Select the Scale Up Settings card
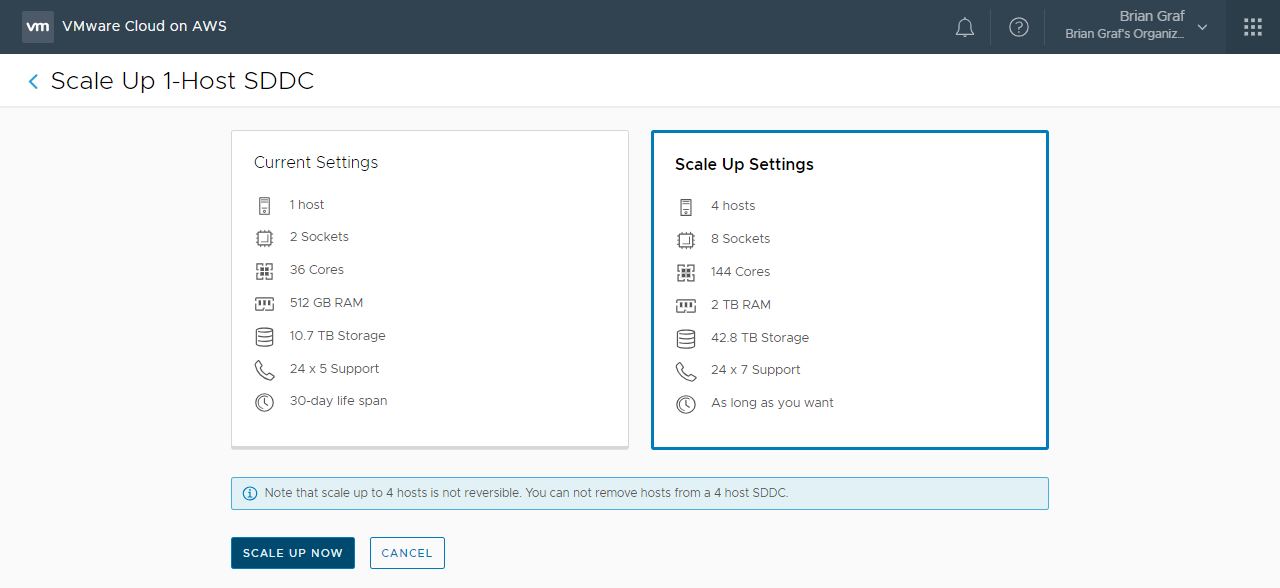The width and height of the screenshot is (1280, 588). coord(849,290)
